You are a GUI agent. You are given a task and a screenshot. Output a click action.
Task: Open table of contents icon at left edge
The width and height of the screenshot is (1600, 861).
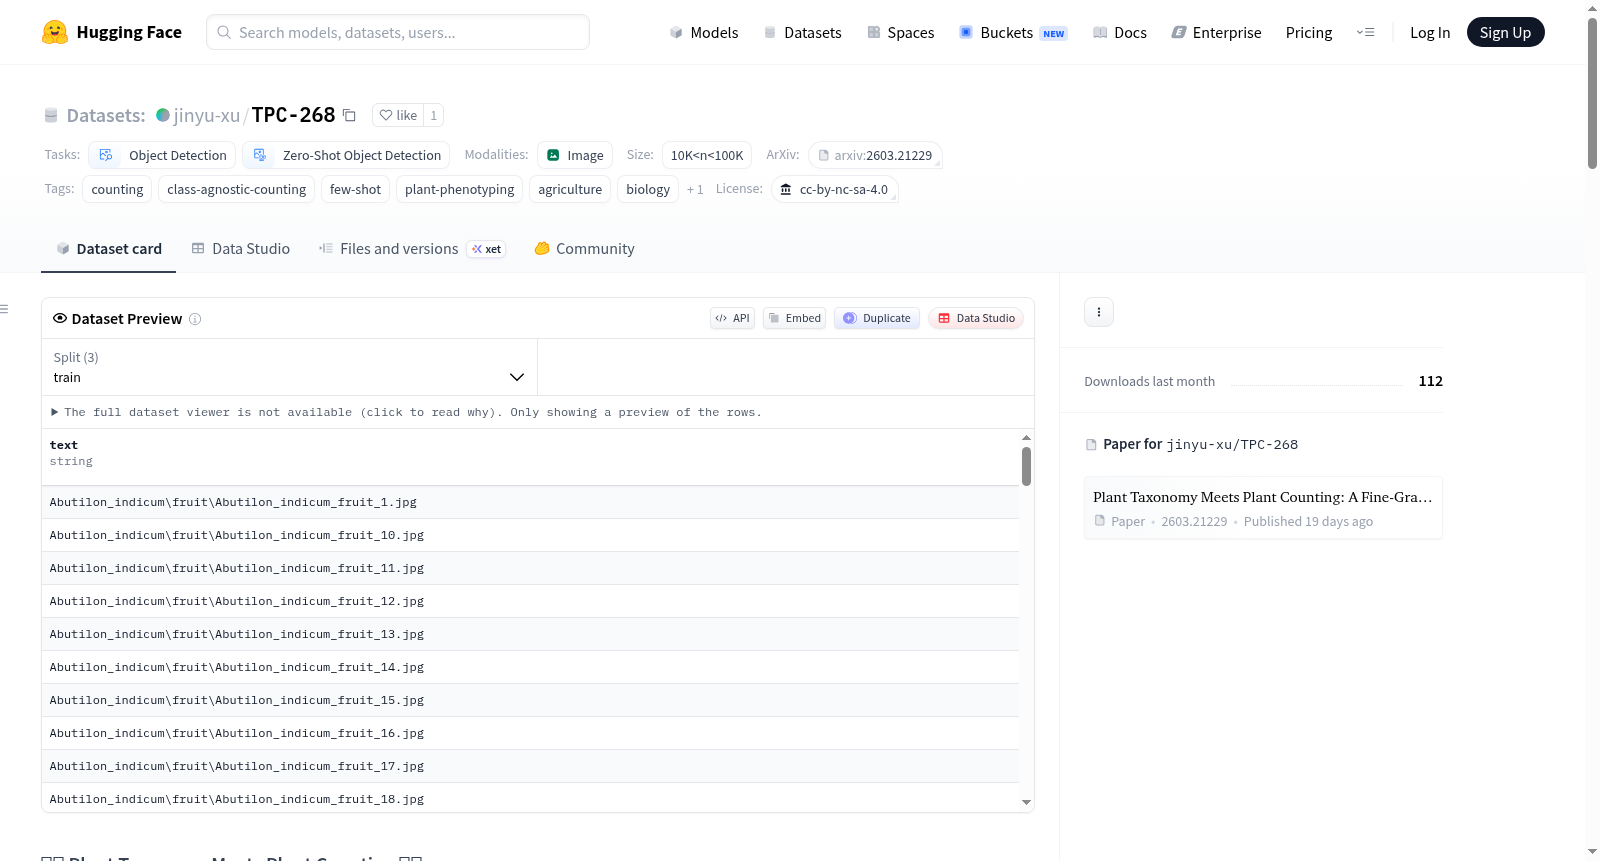click(5, 309)
